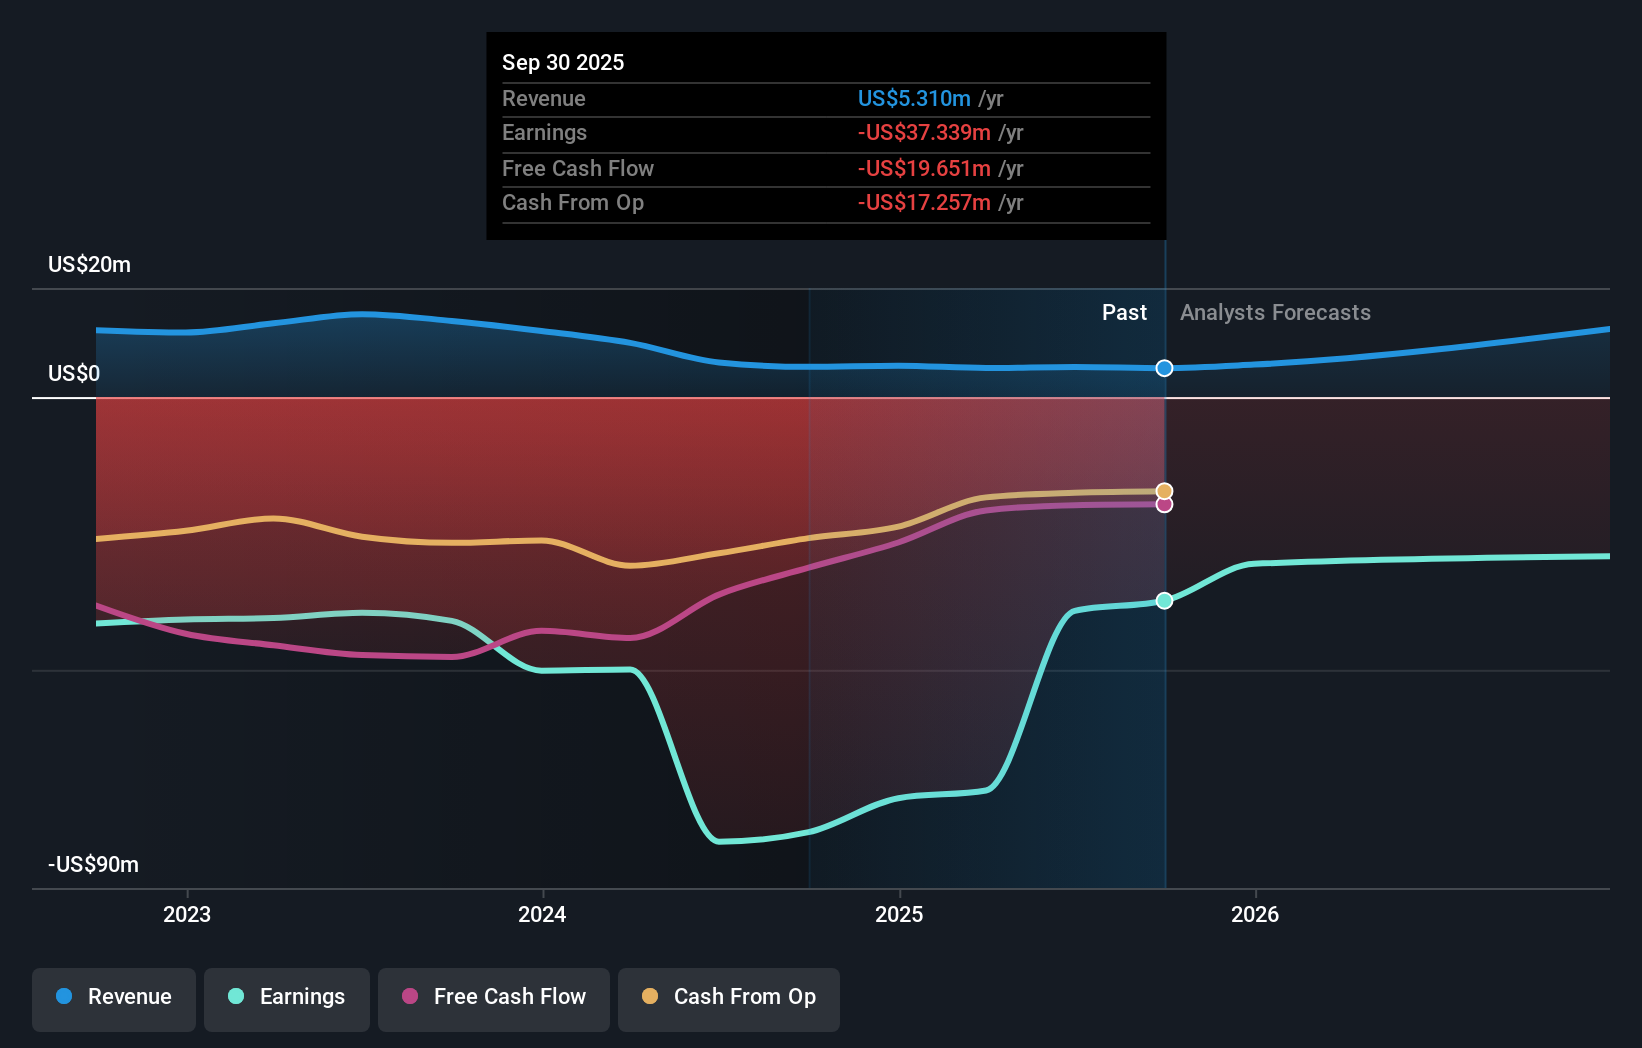Click the blue Revenue legend color dot

point(64,997)
